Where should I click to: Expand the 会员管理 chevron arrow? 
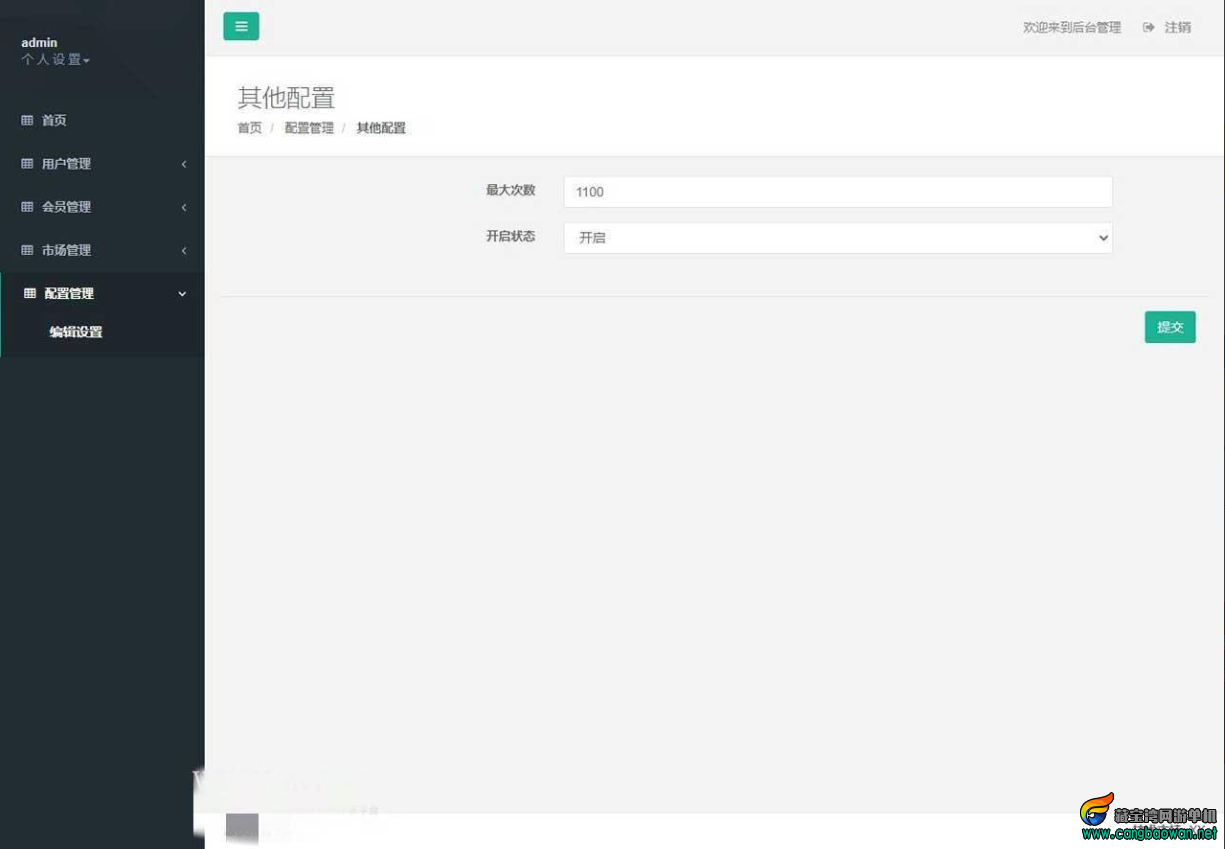point(184,207)
